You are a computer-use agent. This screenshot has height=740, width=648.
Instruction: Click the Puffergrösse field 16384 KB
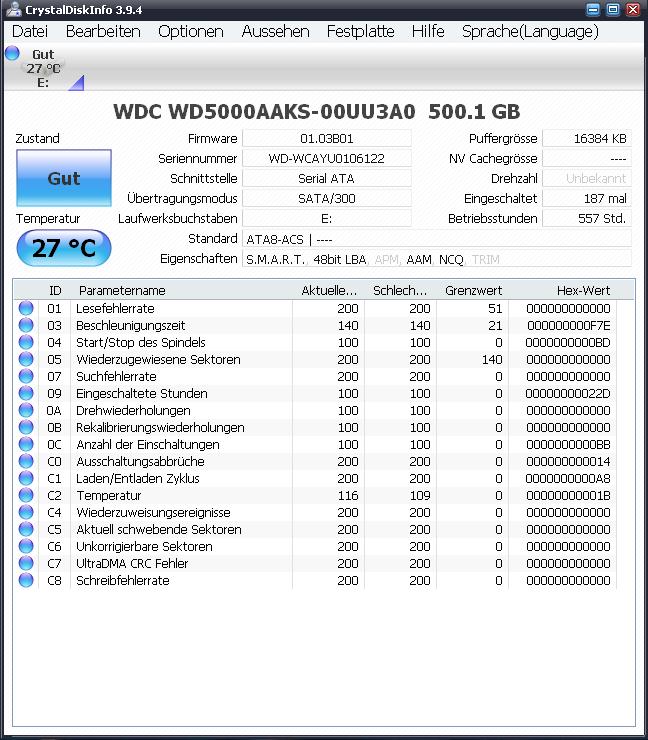point(587,138)
